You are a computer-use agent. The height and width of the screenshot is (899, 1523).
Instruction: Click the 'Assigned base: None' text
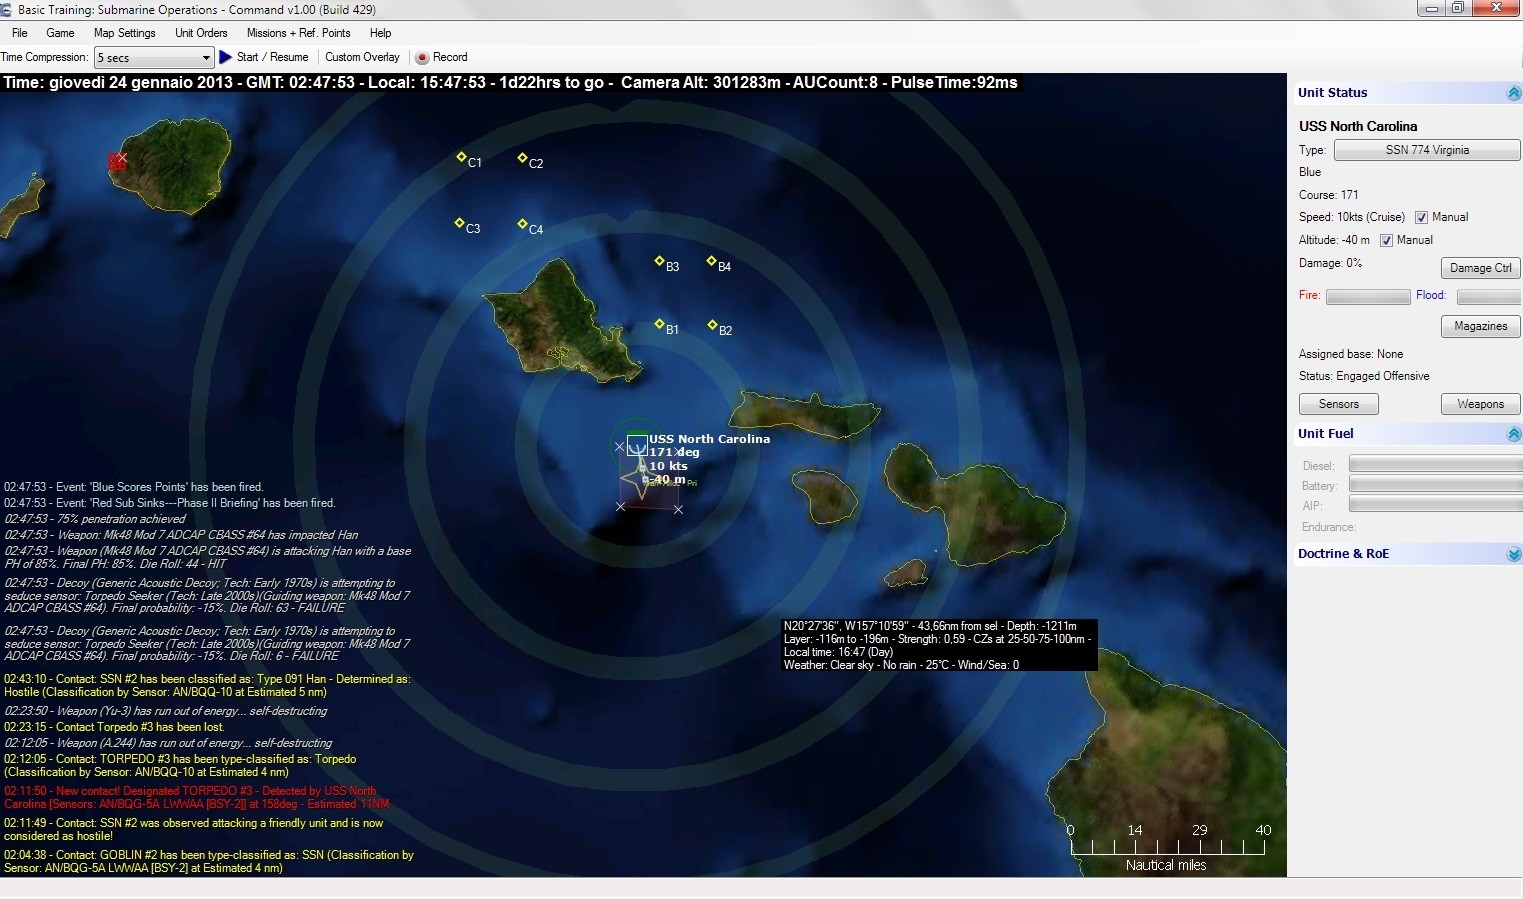(1351, 354)
